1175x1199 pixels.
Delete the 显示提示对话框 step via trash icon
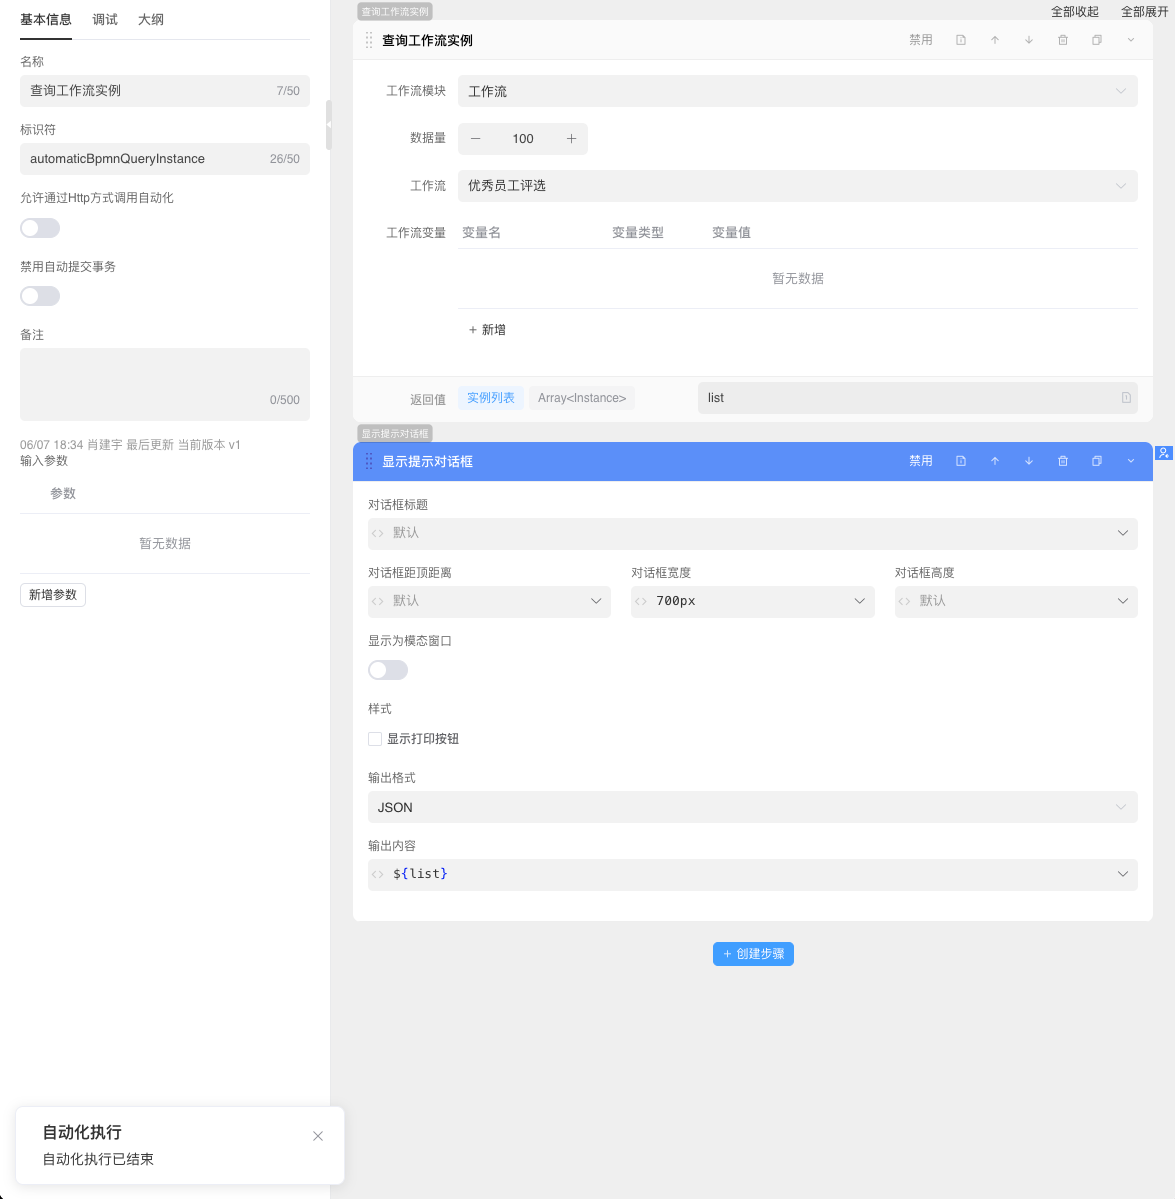pos(1062,461)
